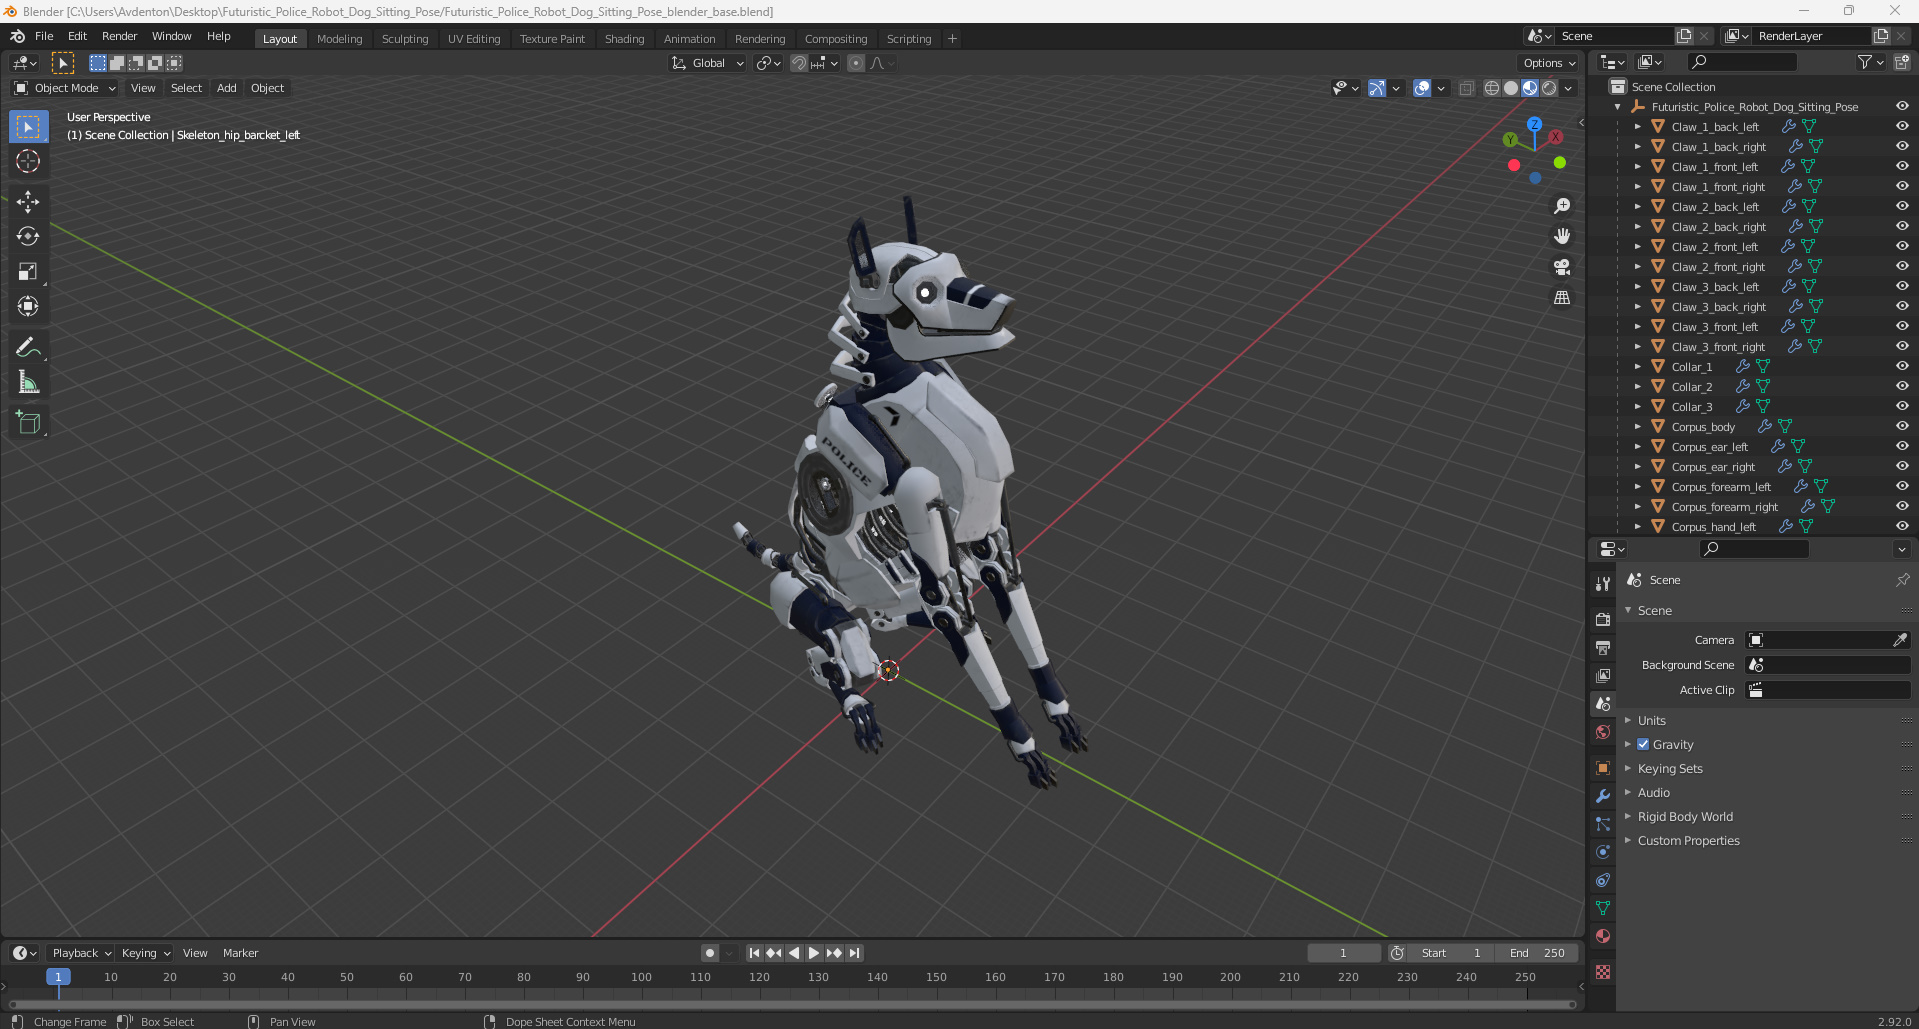The height and width of the screenshot is (1029, 1919).
Task: Open the Object properties tab
Action: [1603, 768]
